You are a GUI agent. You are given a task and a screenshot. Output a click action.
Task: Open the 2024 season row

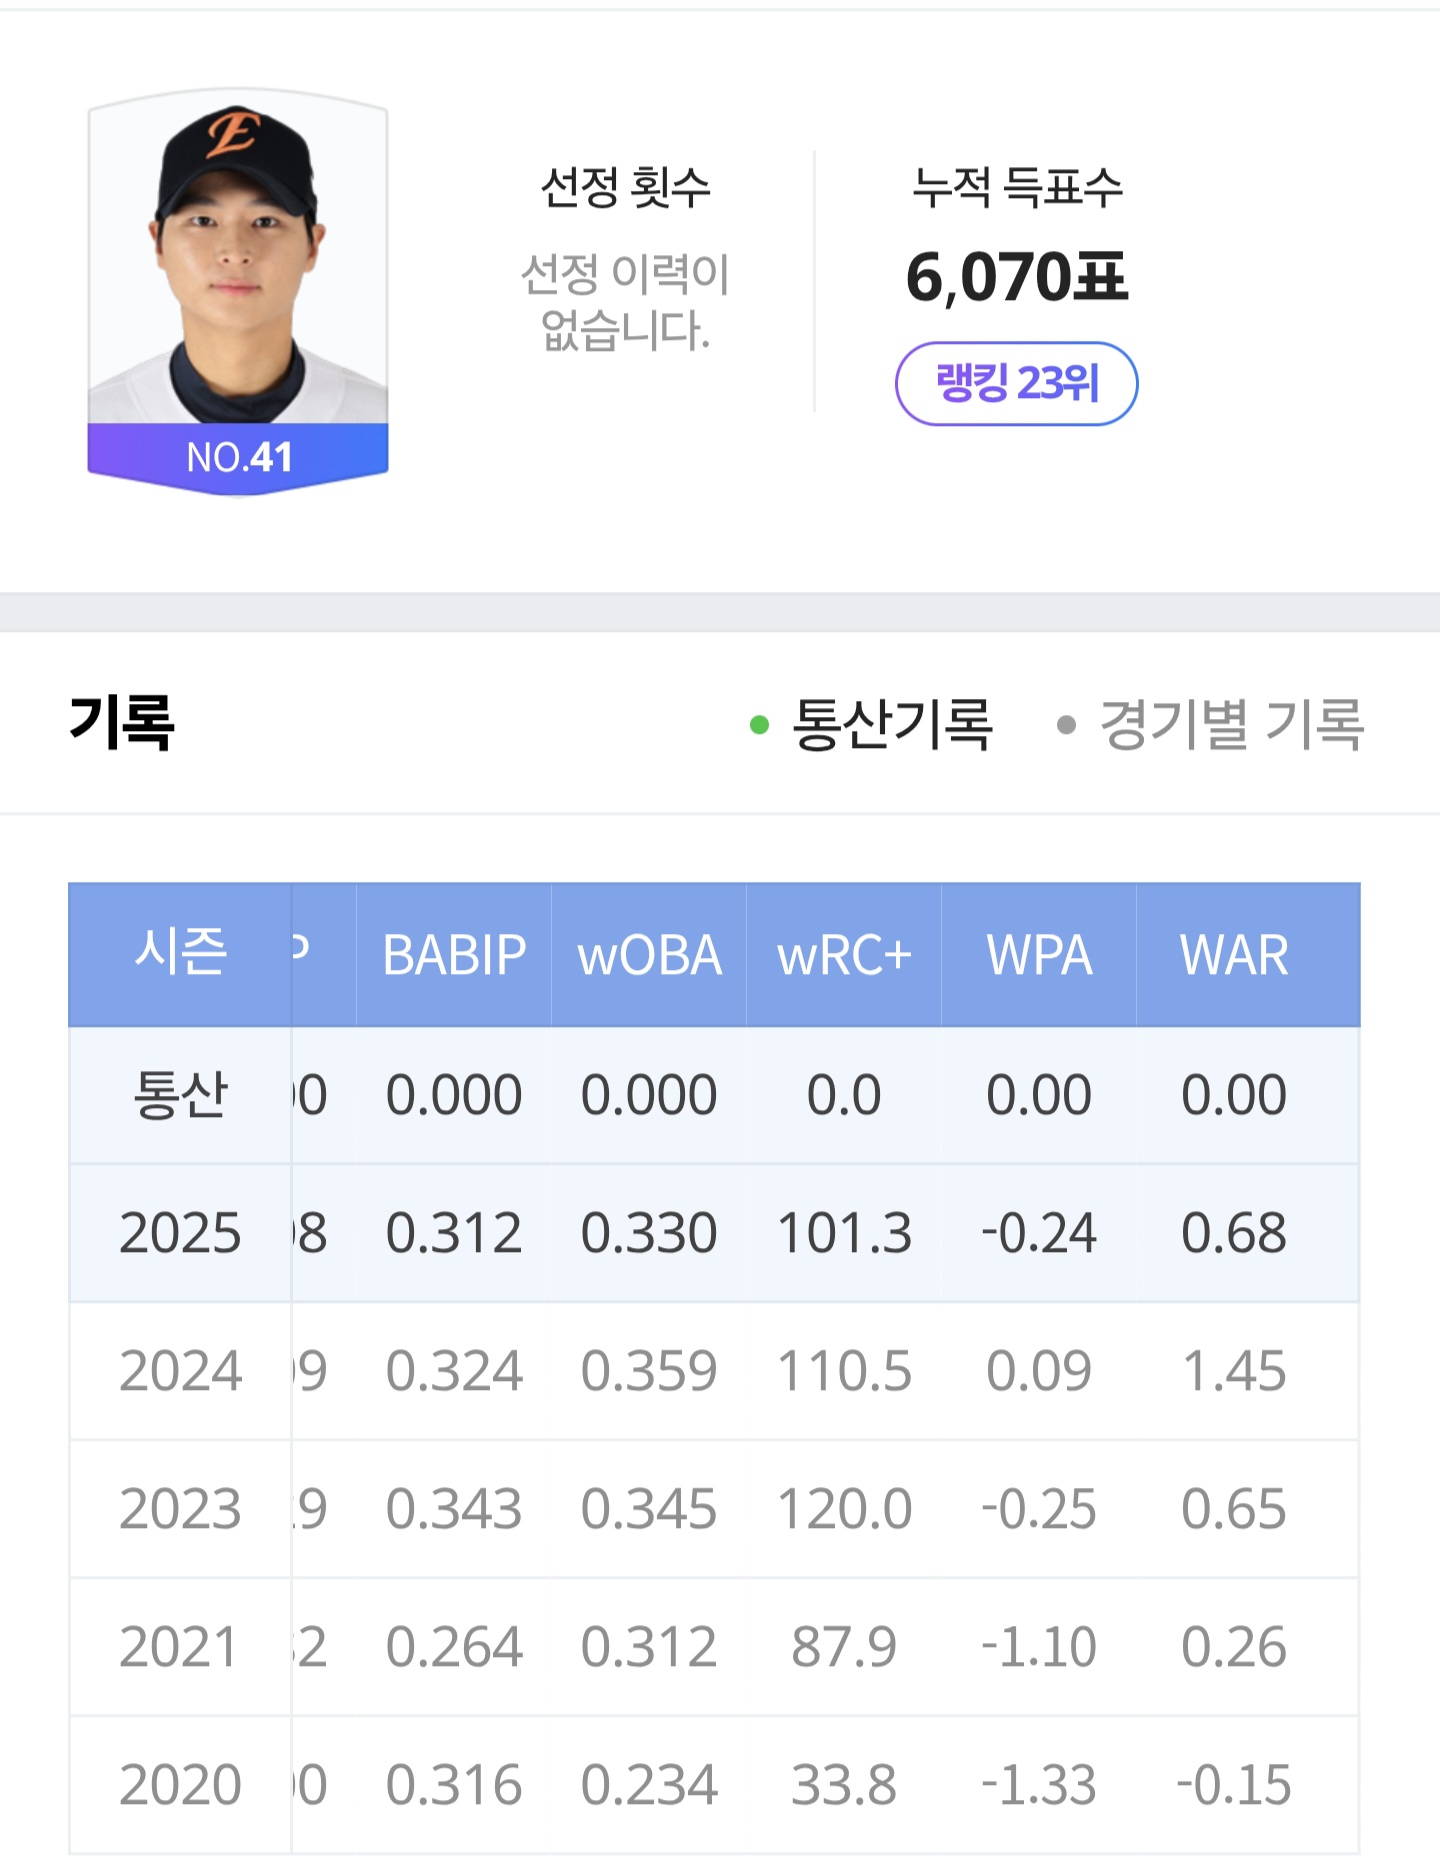pyautogui.click(x=180, y=1370)
